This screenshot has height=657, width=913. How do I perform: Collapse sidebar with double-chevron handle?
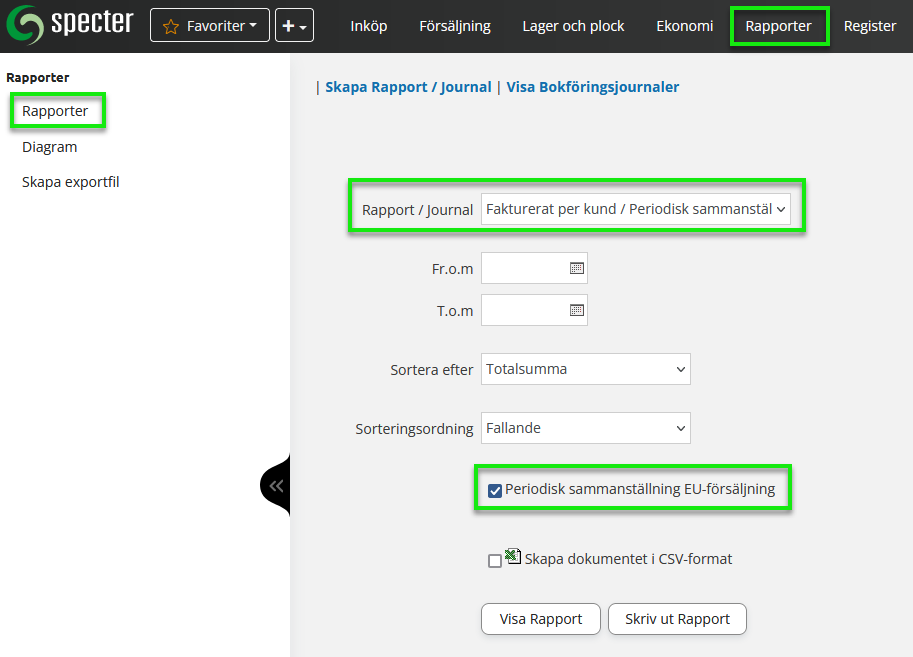click(x=276, y=486)
